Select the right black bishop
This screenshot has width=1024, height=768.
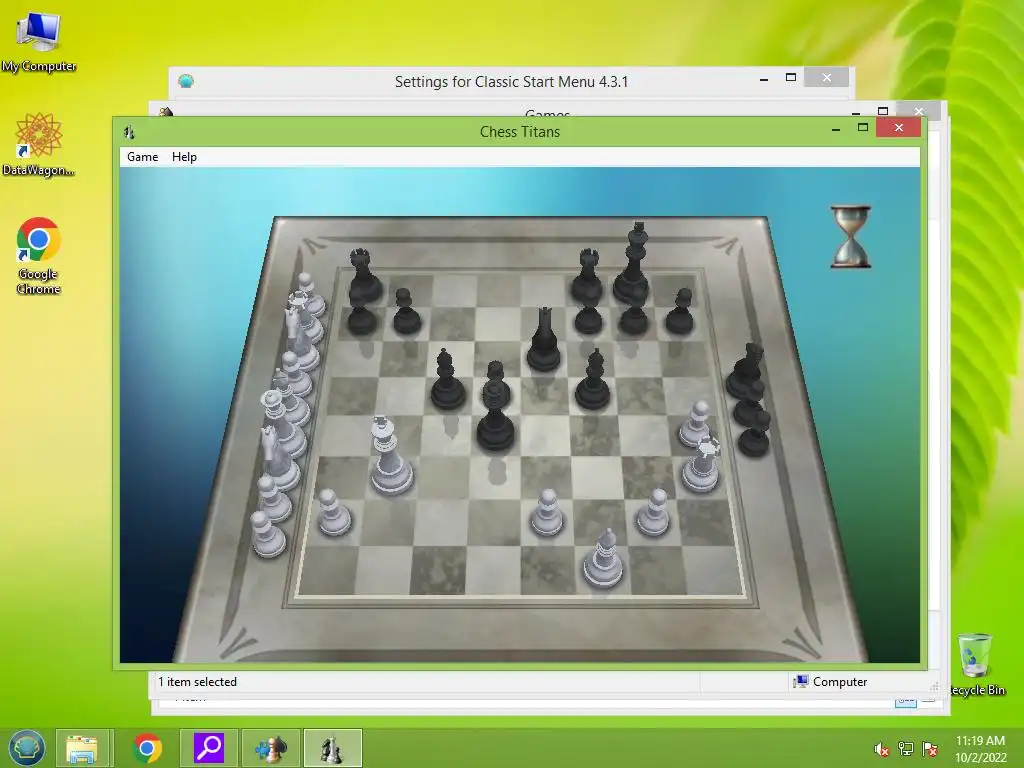click(x=593, y=380)
